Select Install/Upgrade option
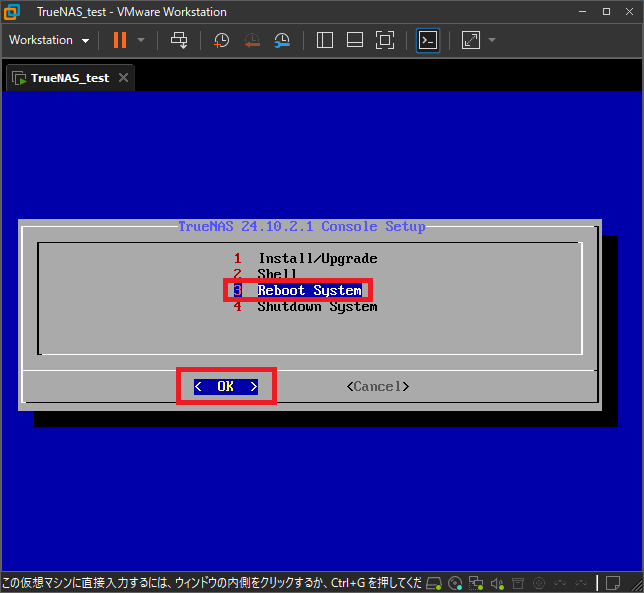 306,258
